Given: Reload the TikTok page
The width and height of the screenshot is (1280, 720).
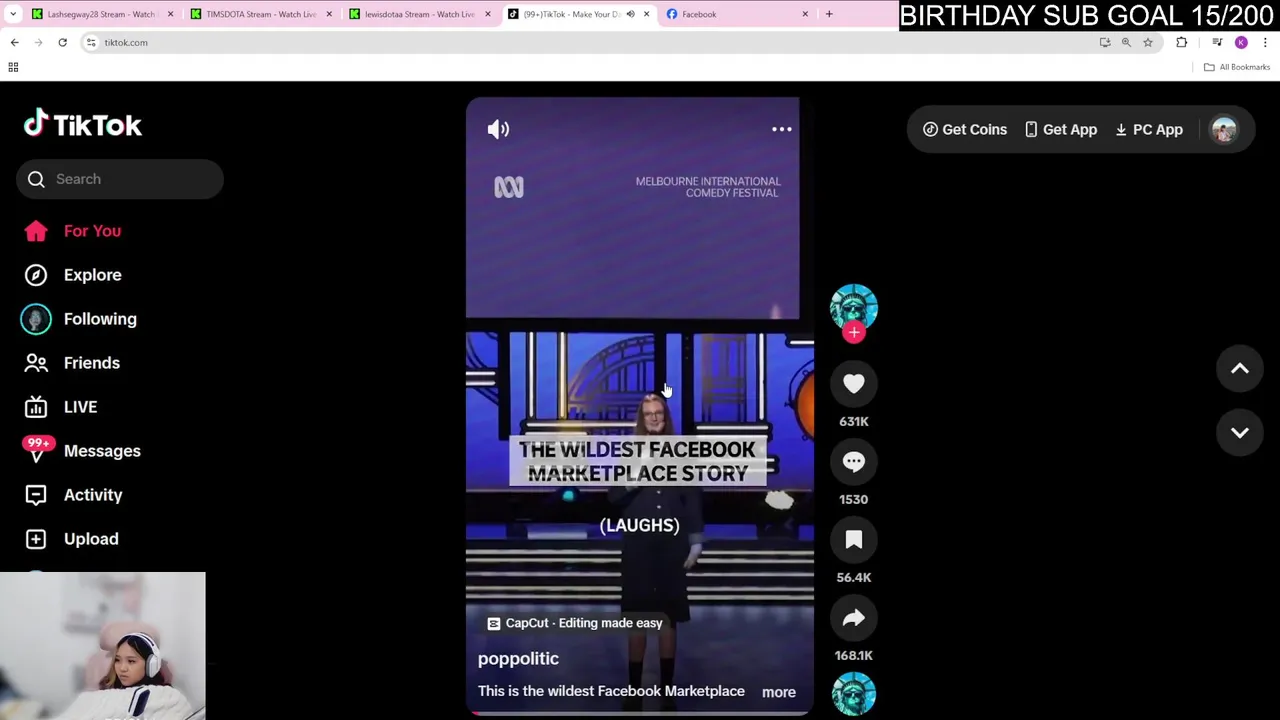Looking at the screenshot, I should [x=62, y=42].
